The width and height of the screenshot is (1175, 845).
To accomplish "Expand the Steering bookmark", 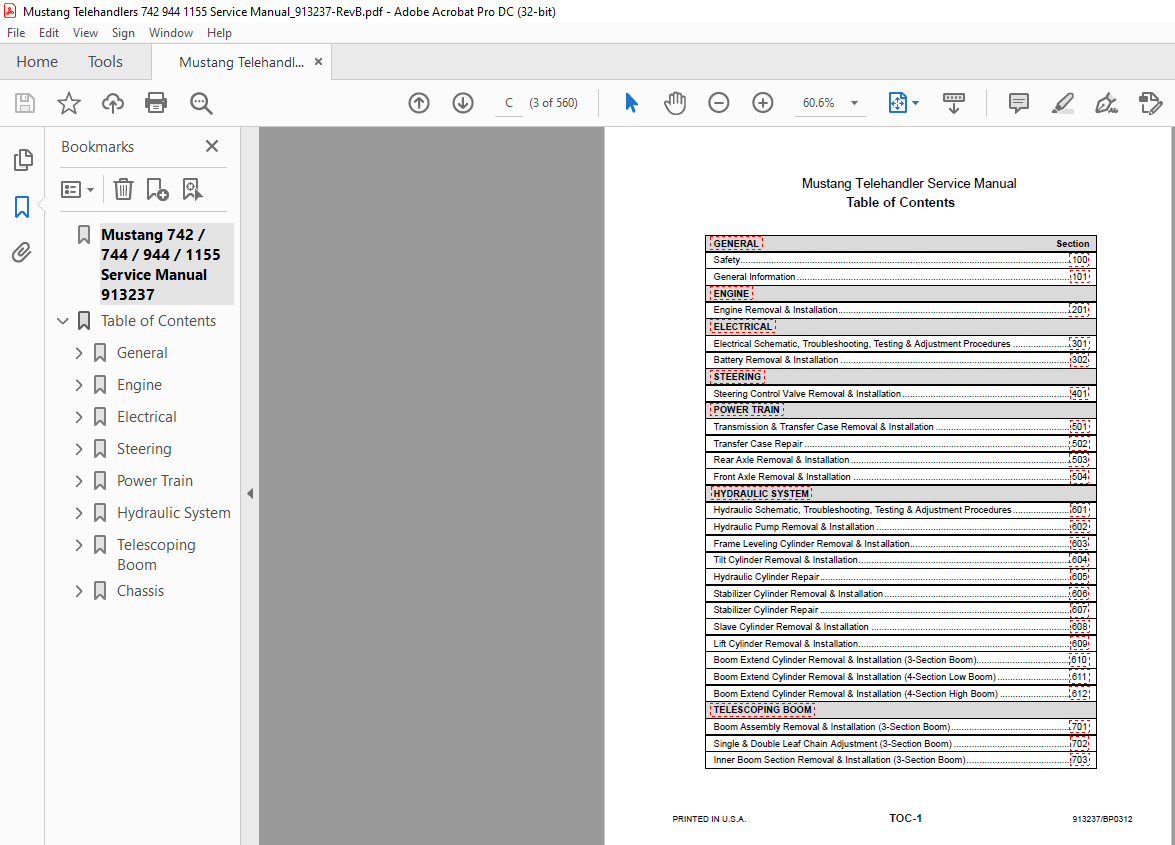I will (79, 449).
